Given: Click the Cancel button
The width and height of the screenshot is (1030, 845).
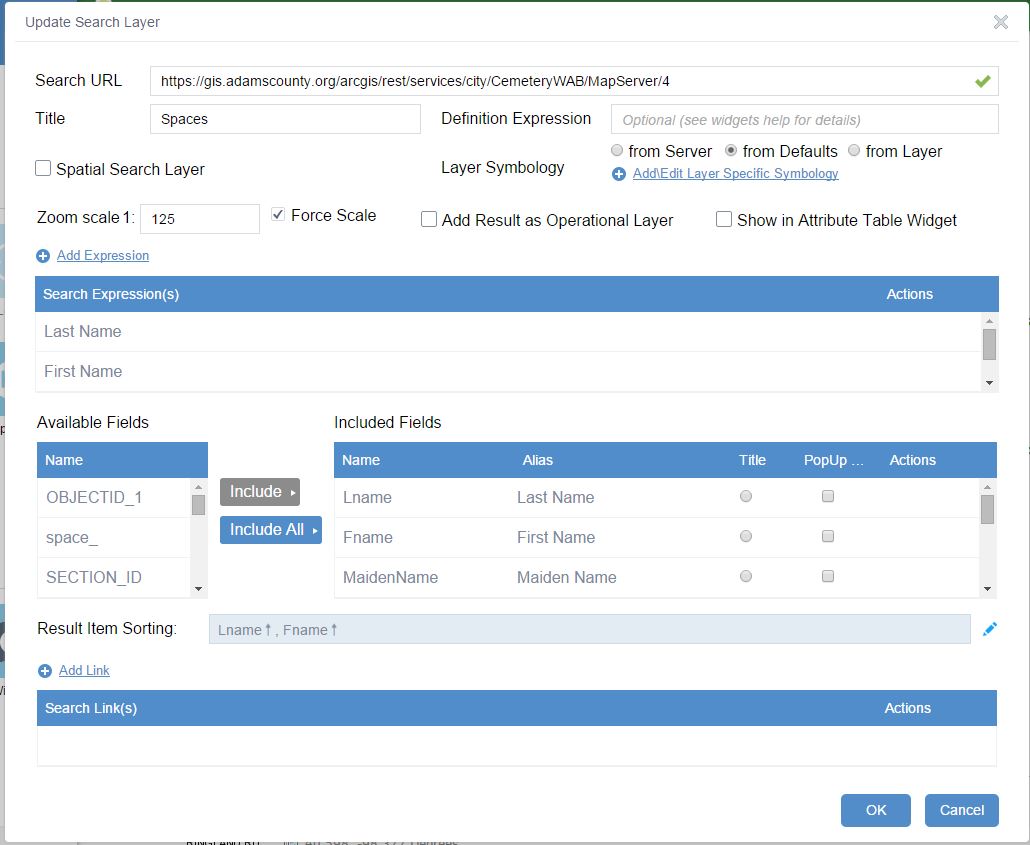Looking at the screenshot, I should pyautogui.click(x=962, y=810).
